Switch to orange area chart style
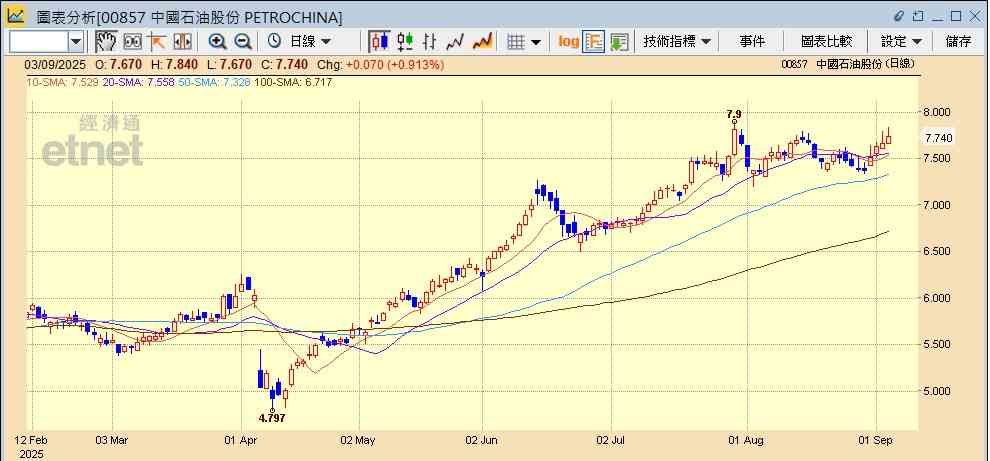 pos(483,42)
